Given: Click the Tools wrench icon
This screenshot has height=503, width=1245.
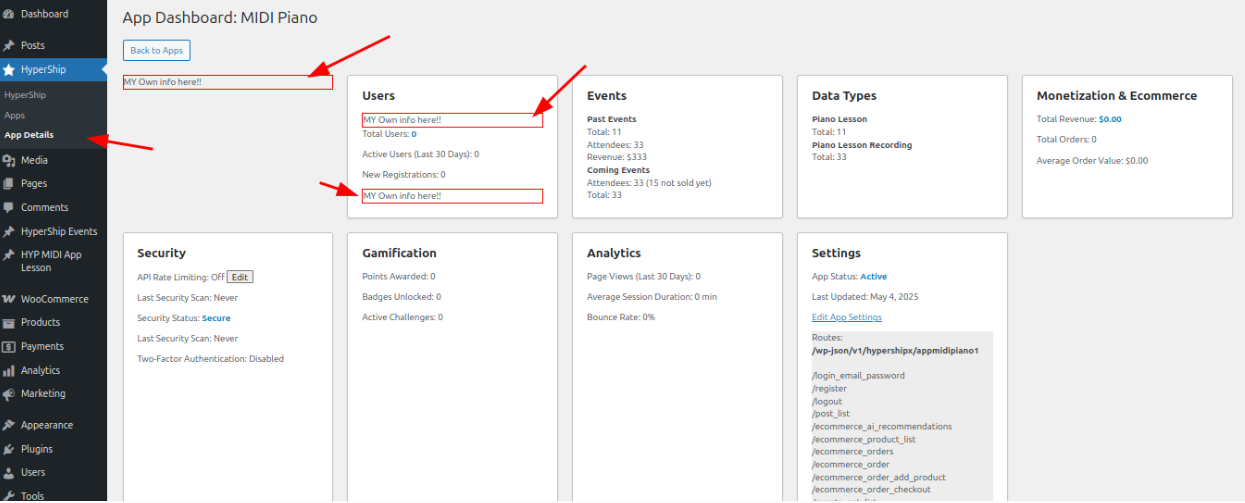Looking at the screenshot, I should point(9,496).
